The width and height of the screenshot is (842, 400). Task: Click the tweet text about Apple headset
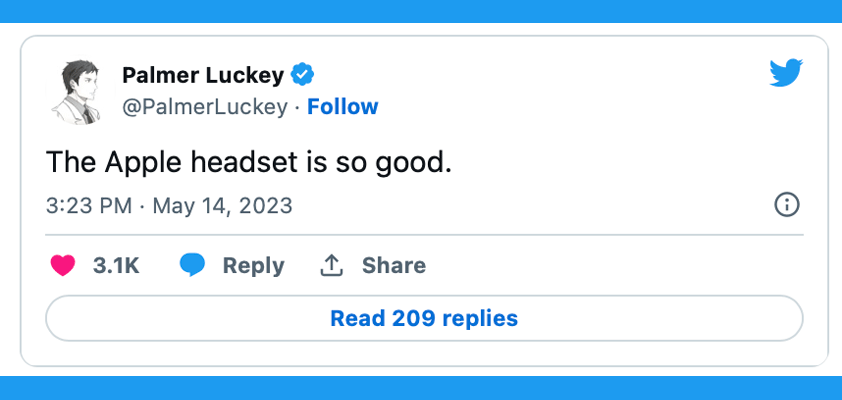point(249,163)
